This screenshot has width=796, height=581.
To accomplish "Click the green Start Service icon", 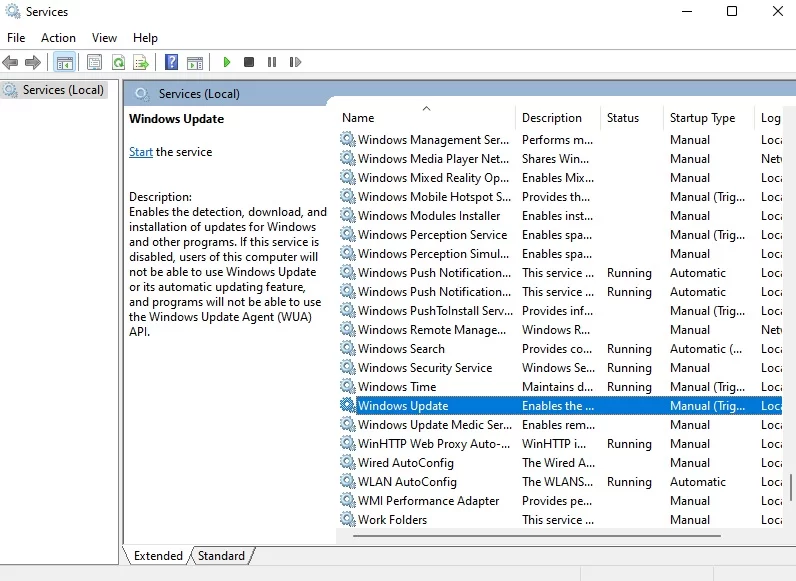I will click(x=227, y=62).
